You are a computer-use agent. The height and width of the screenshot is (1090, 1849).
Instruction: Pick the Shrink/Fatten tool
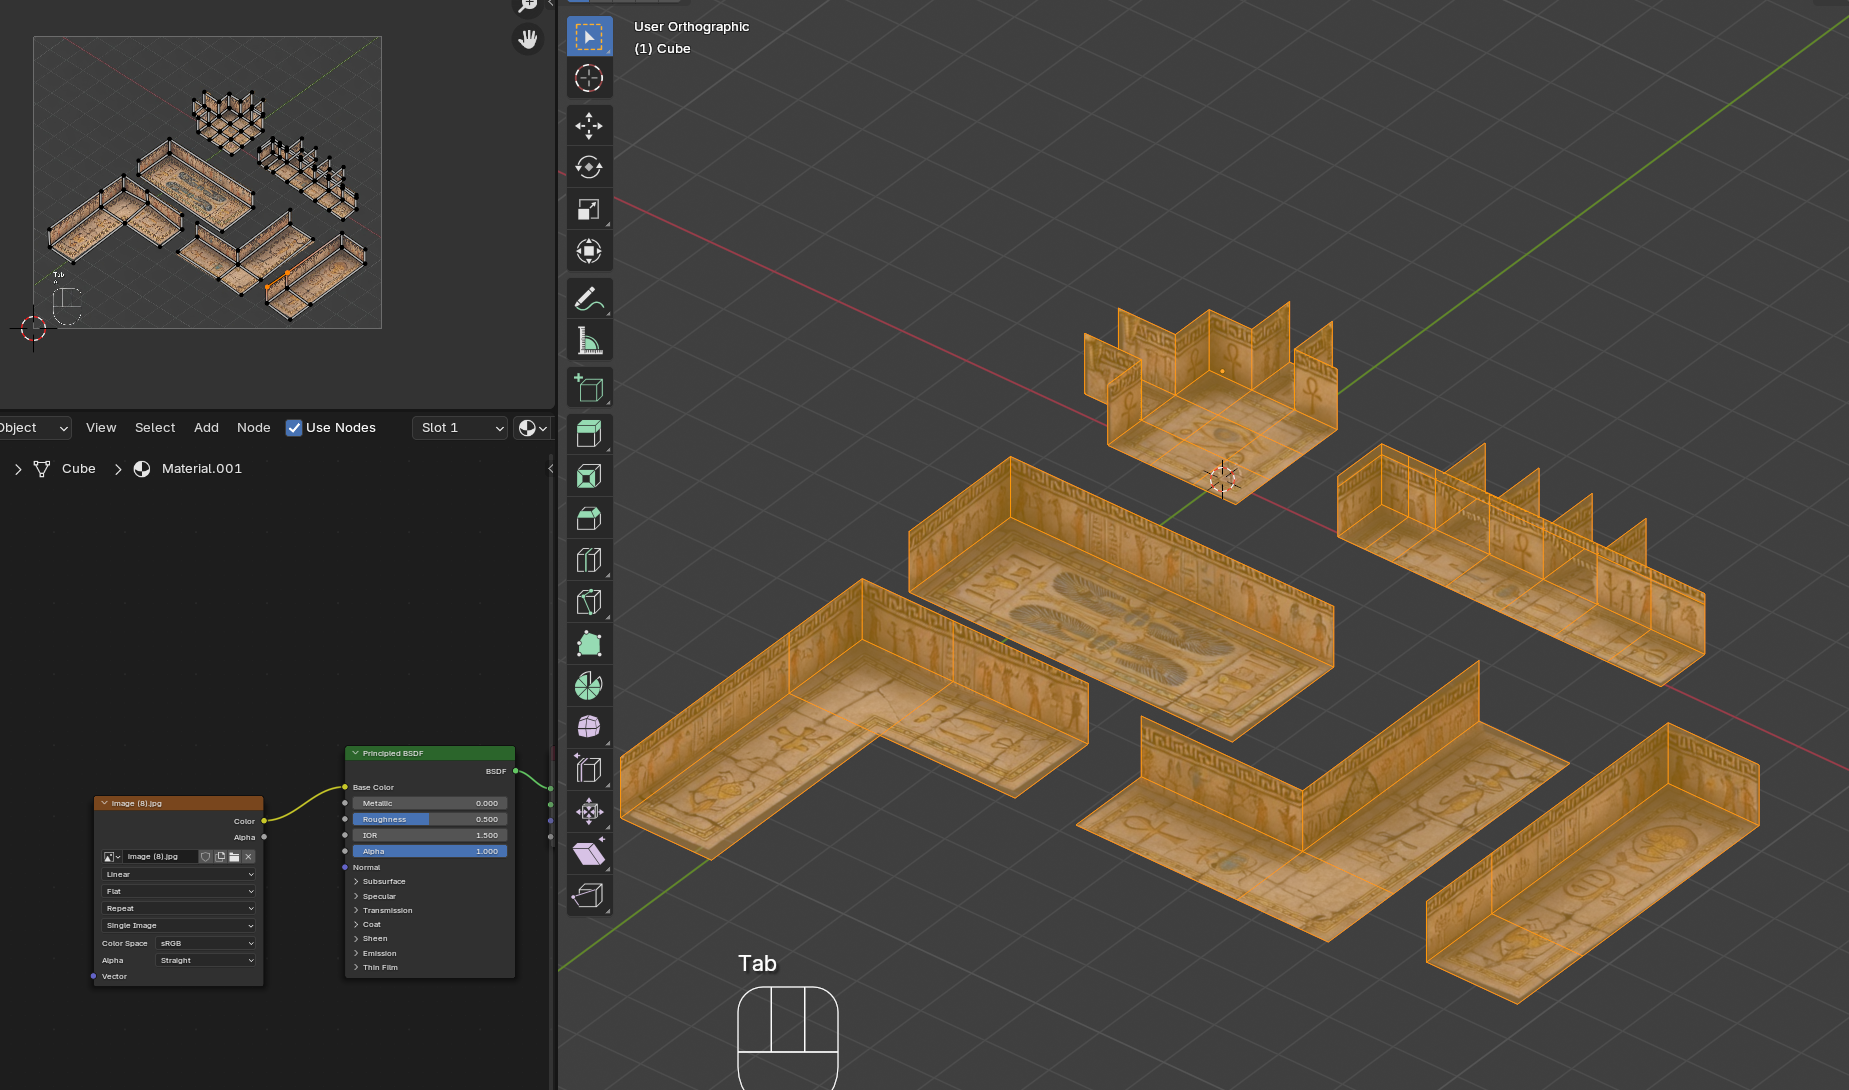tap(589, 811)
